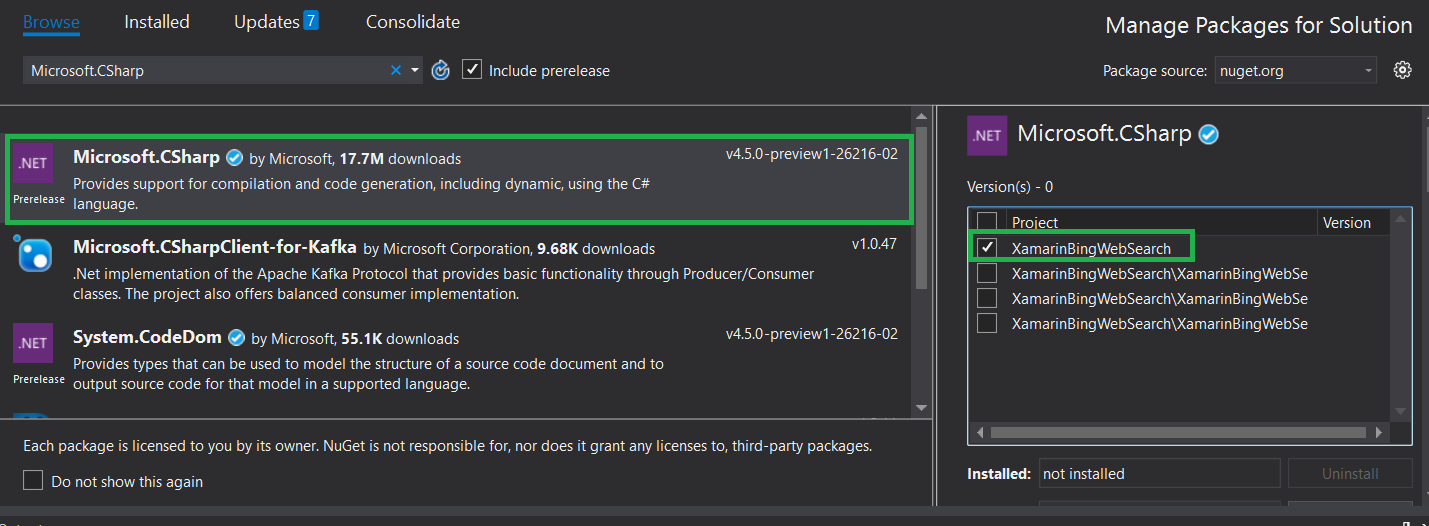Click verified badge next to Microsoft.CSharp in list
This screenshot has height=526, width=1429.
(235, 158)
